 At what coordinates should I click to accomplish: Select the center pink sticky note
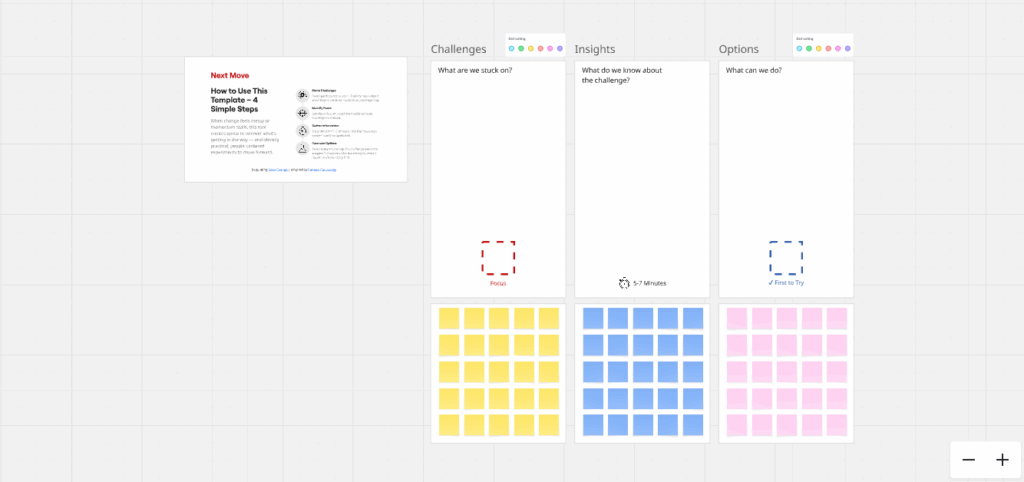coord(787,372)
